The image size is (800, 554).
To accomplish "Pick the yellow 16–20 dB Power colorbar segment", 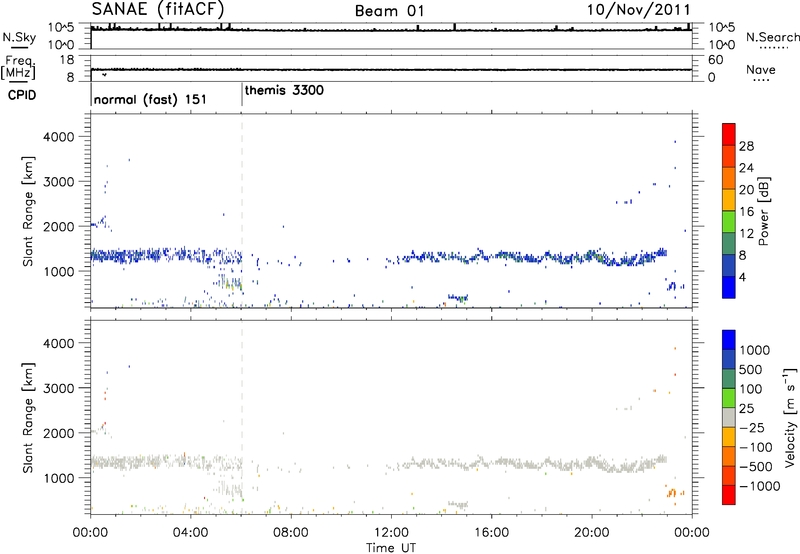I will coord(729,200).
